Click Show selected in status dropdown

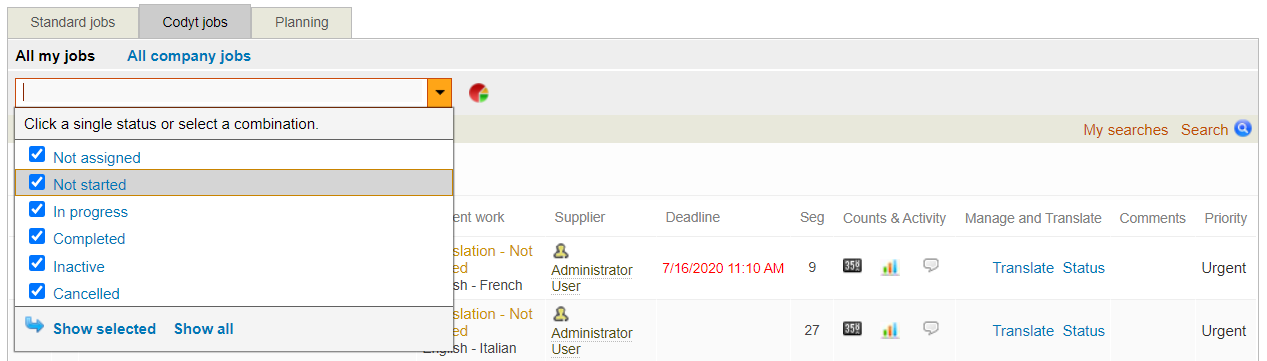104,329
